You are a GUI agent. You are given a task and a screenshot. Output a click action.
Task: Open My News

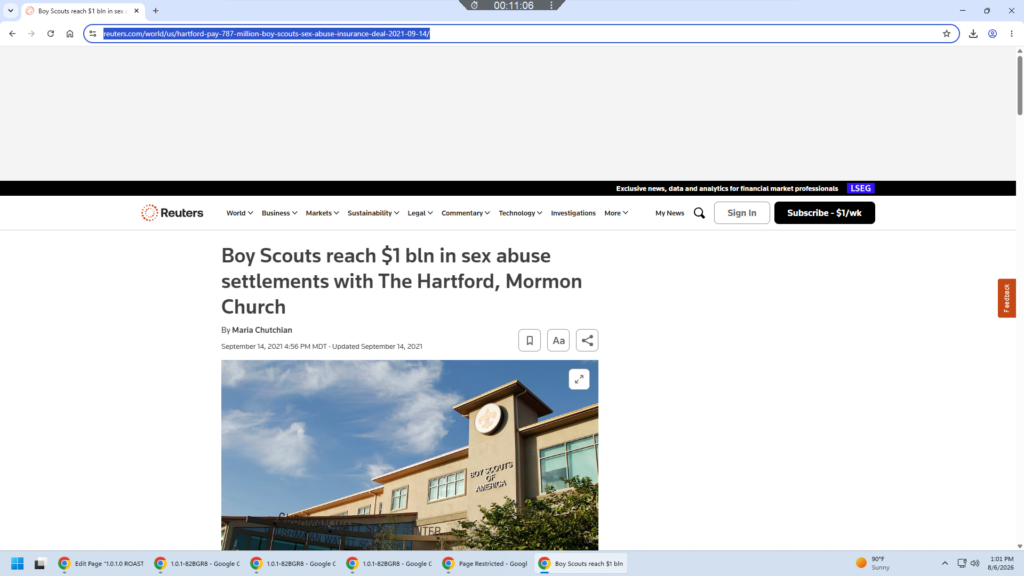point(669,213)
